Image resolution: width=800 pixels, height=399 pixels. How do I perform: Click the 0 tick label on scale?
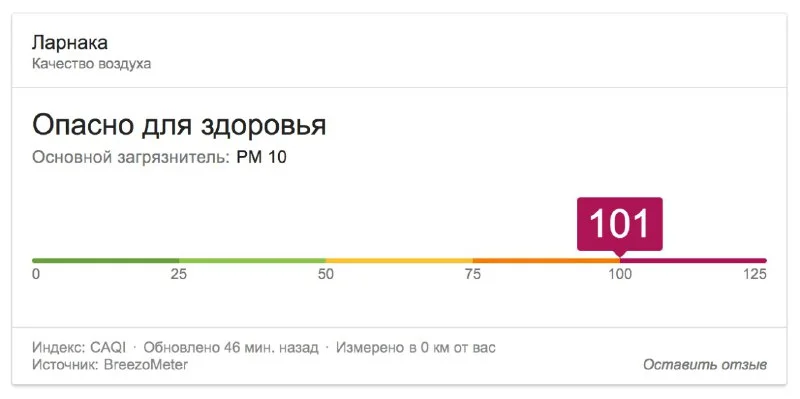(x=36, y=275)
